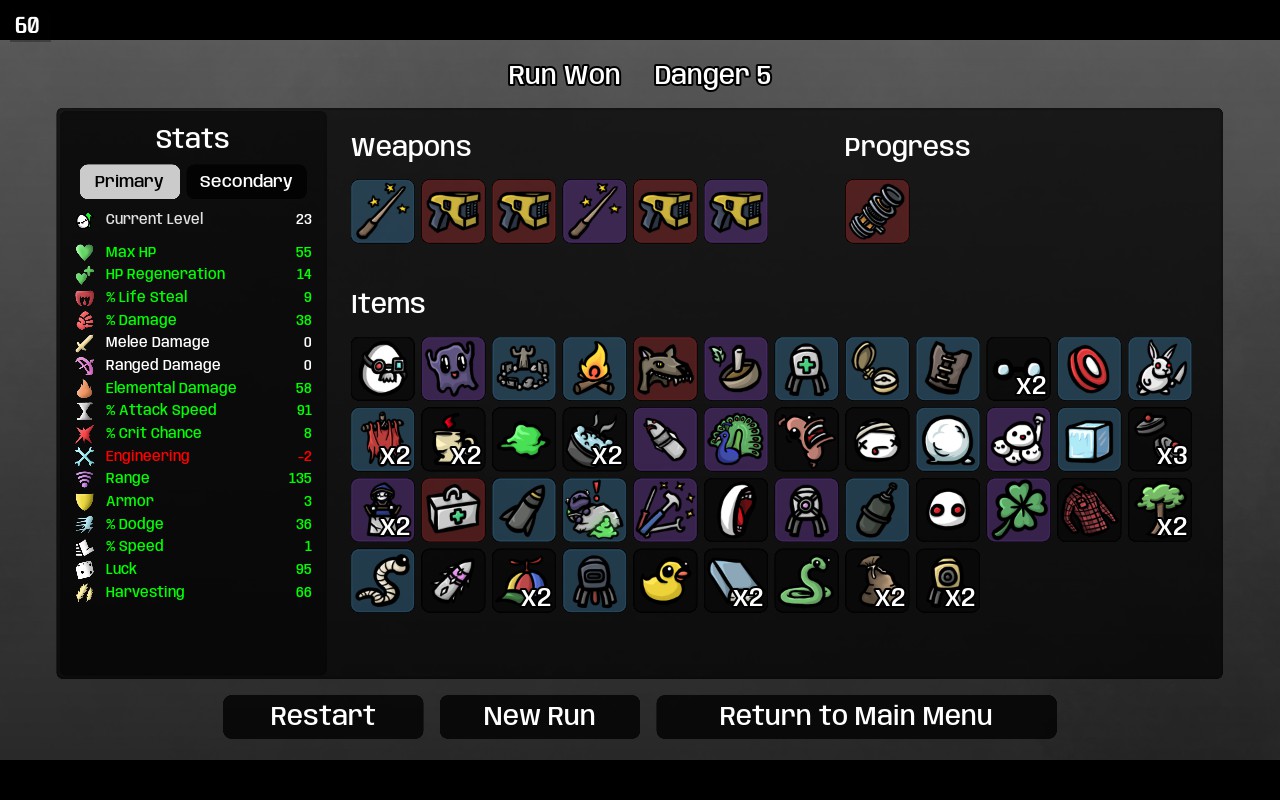Click the Elemental Damage stat row

pos(193,388)
